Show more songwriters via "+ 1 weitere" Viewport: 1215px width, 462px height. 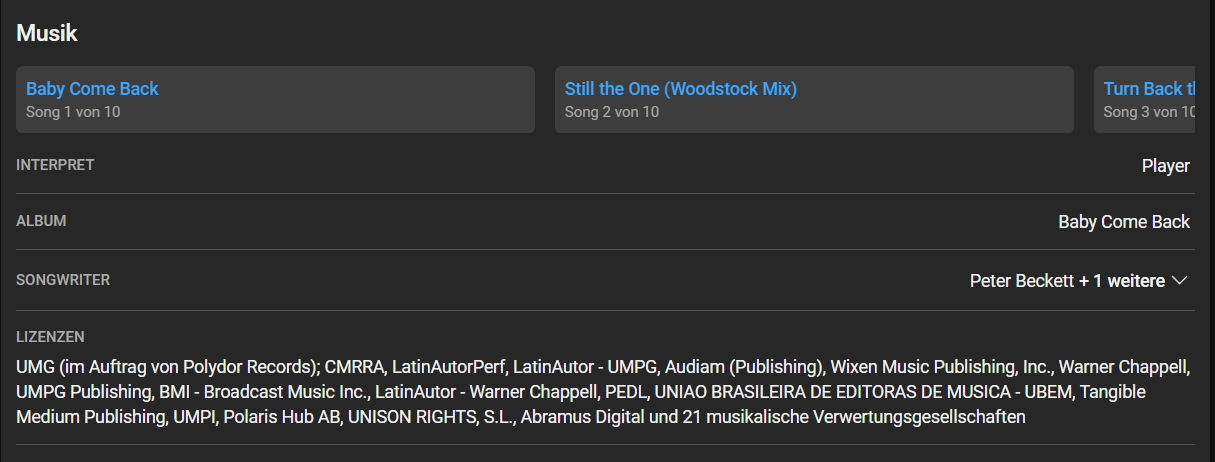pyautogui.click(x=1121, y=281)
